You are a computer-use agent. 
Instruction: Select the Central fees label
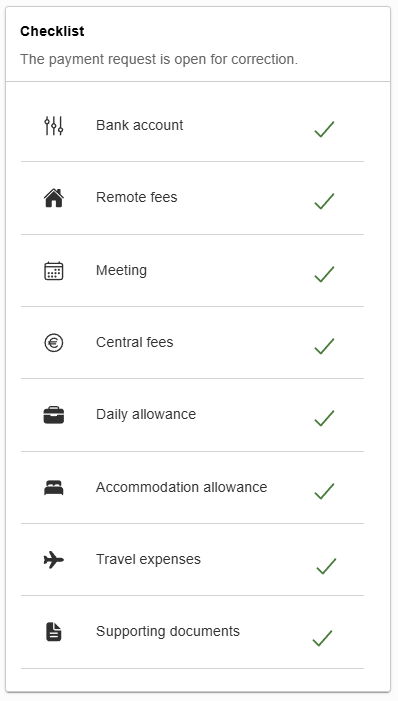coord(135,342)
